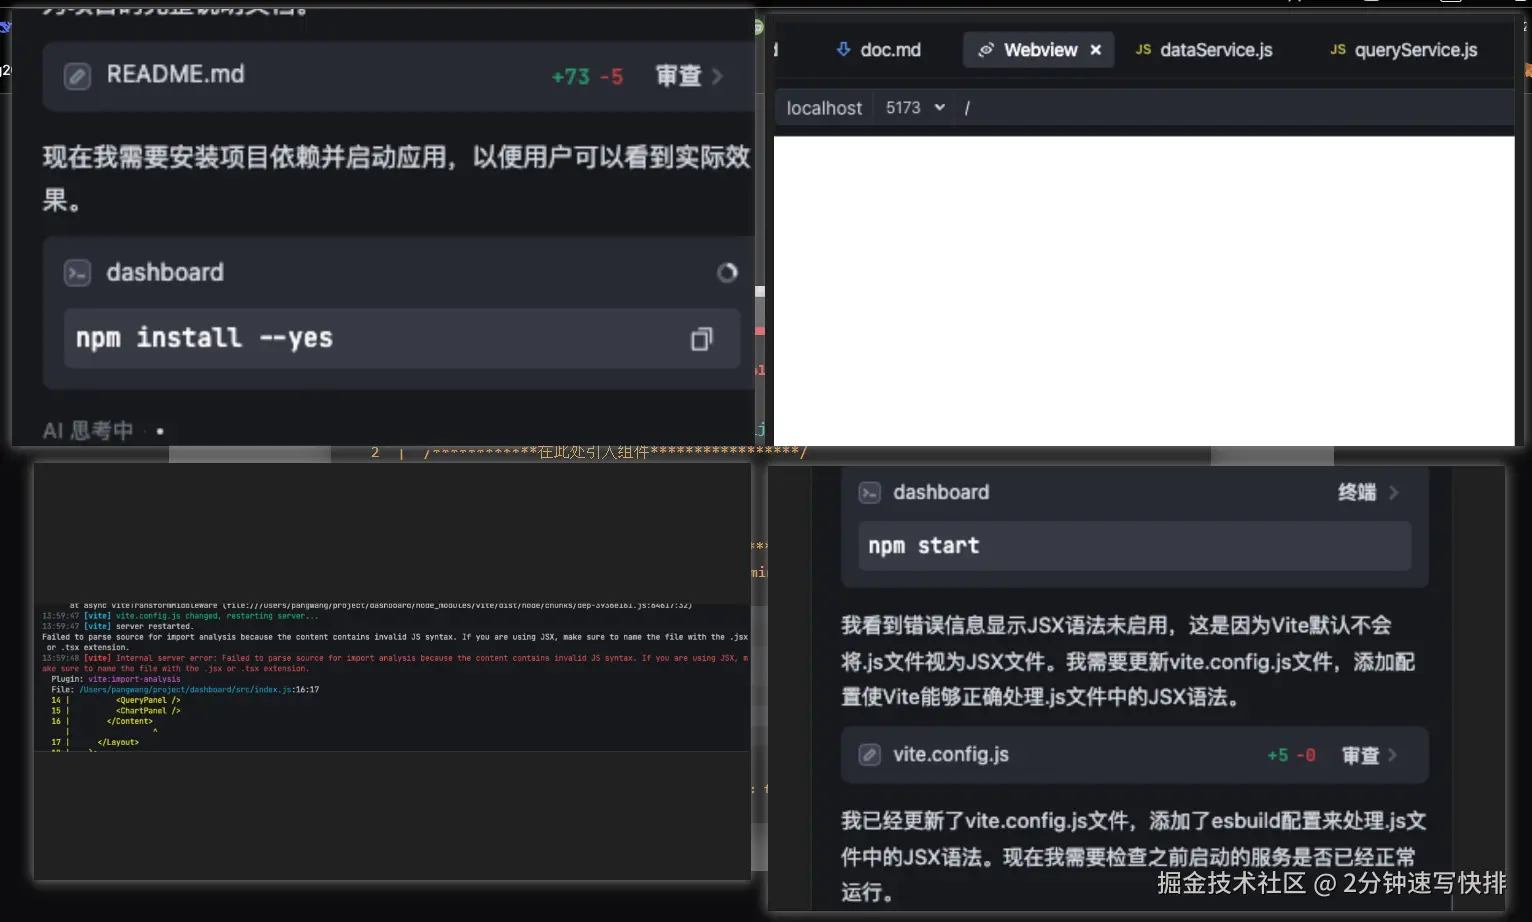The width and height of the screenshot is (1532, 922).
Task: Open the src/index.js file path in terminal
Action: click(186, 690)
